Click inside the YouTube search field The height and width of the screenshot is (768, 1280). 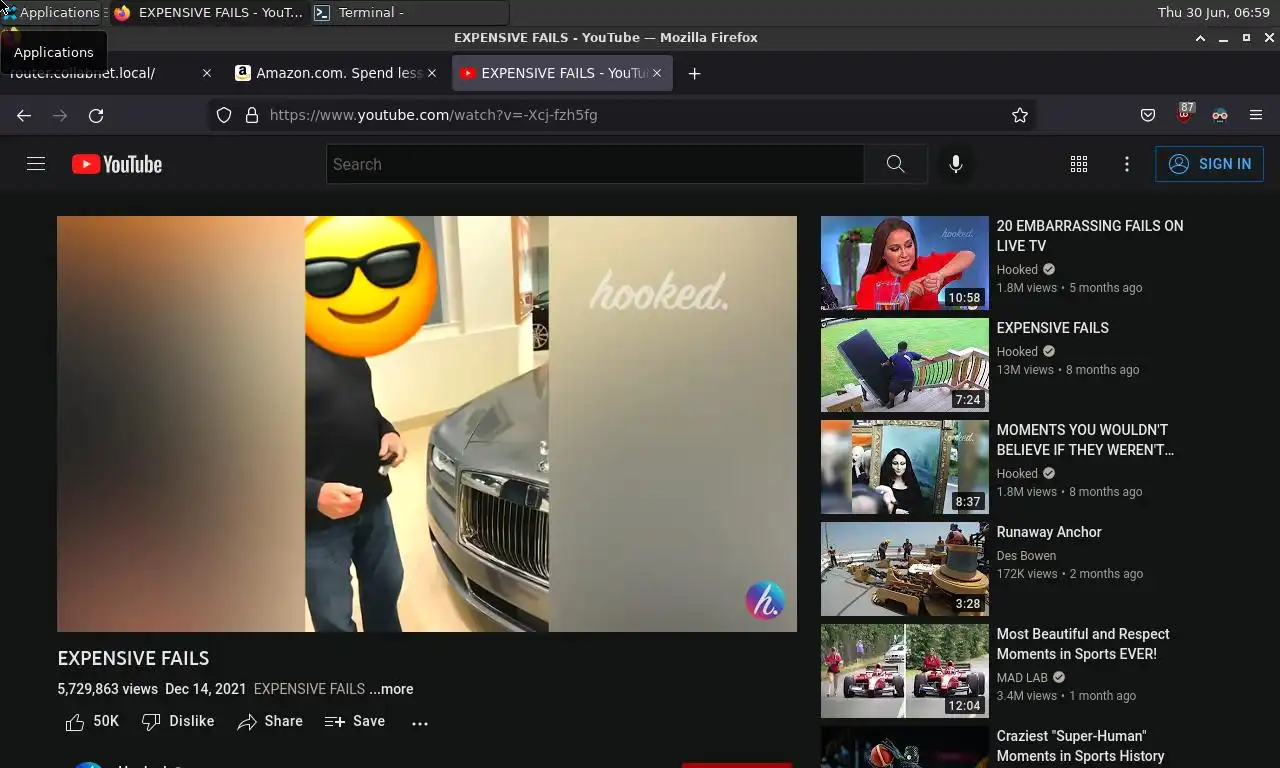[x=595, y=164]
